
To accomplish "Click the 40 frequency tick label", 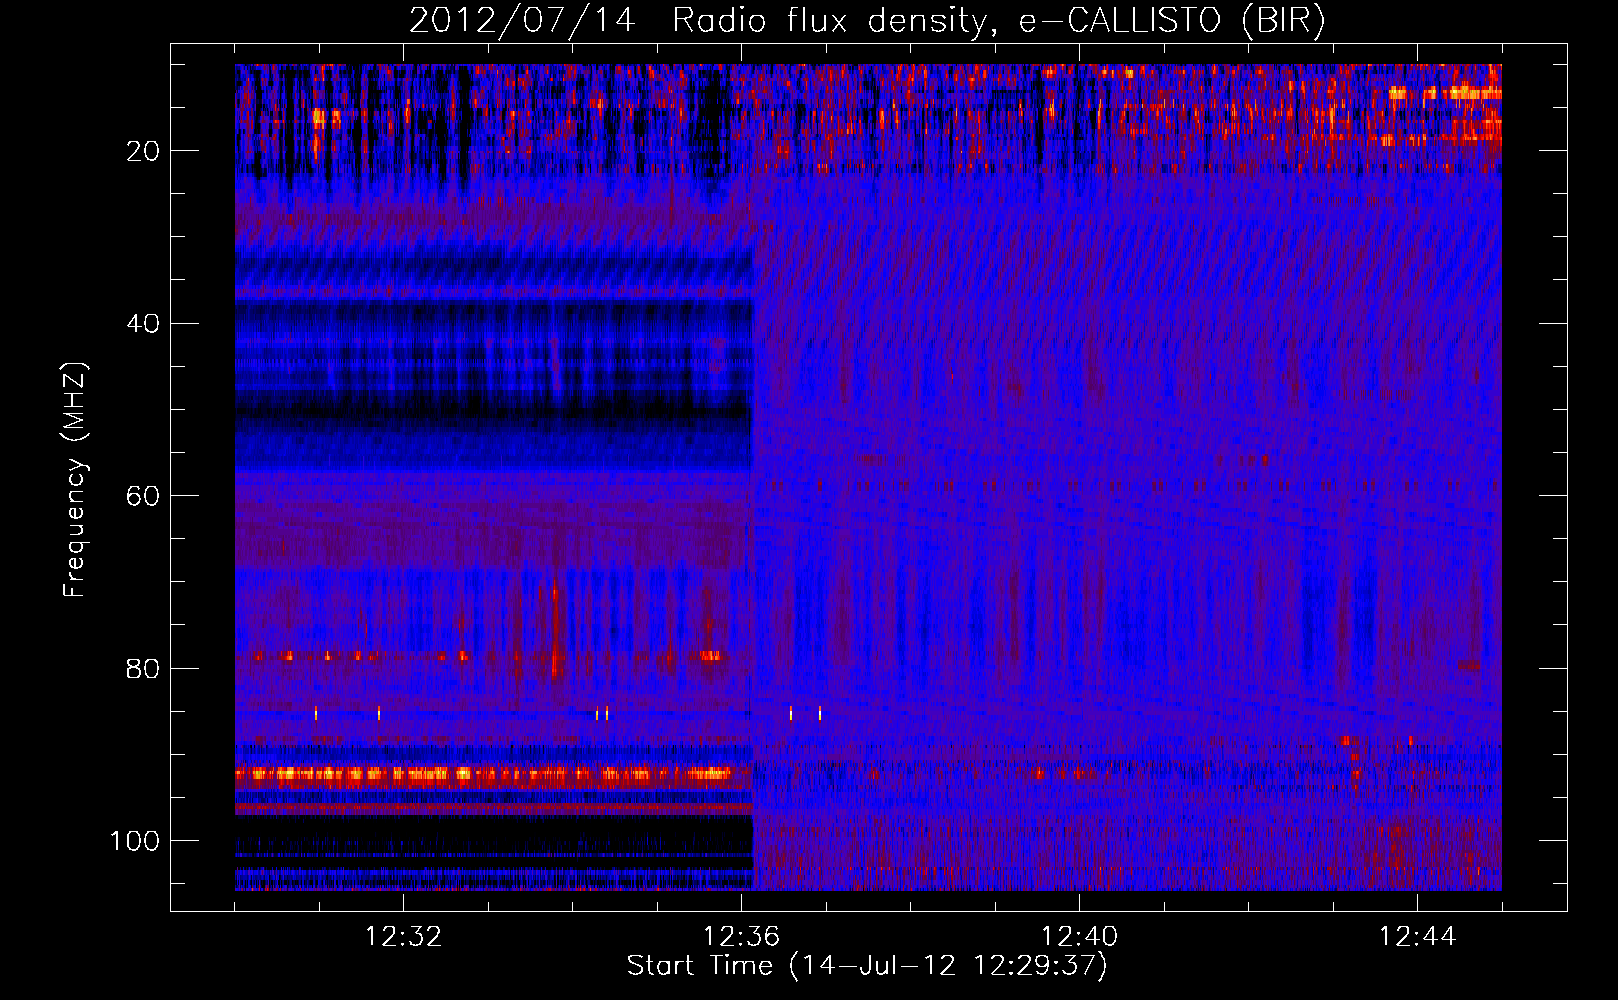I will 144,324.
